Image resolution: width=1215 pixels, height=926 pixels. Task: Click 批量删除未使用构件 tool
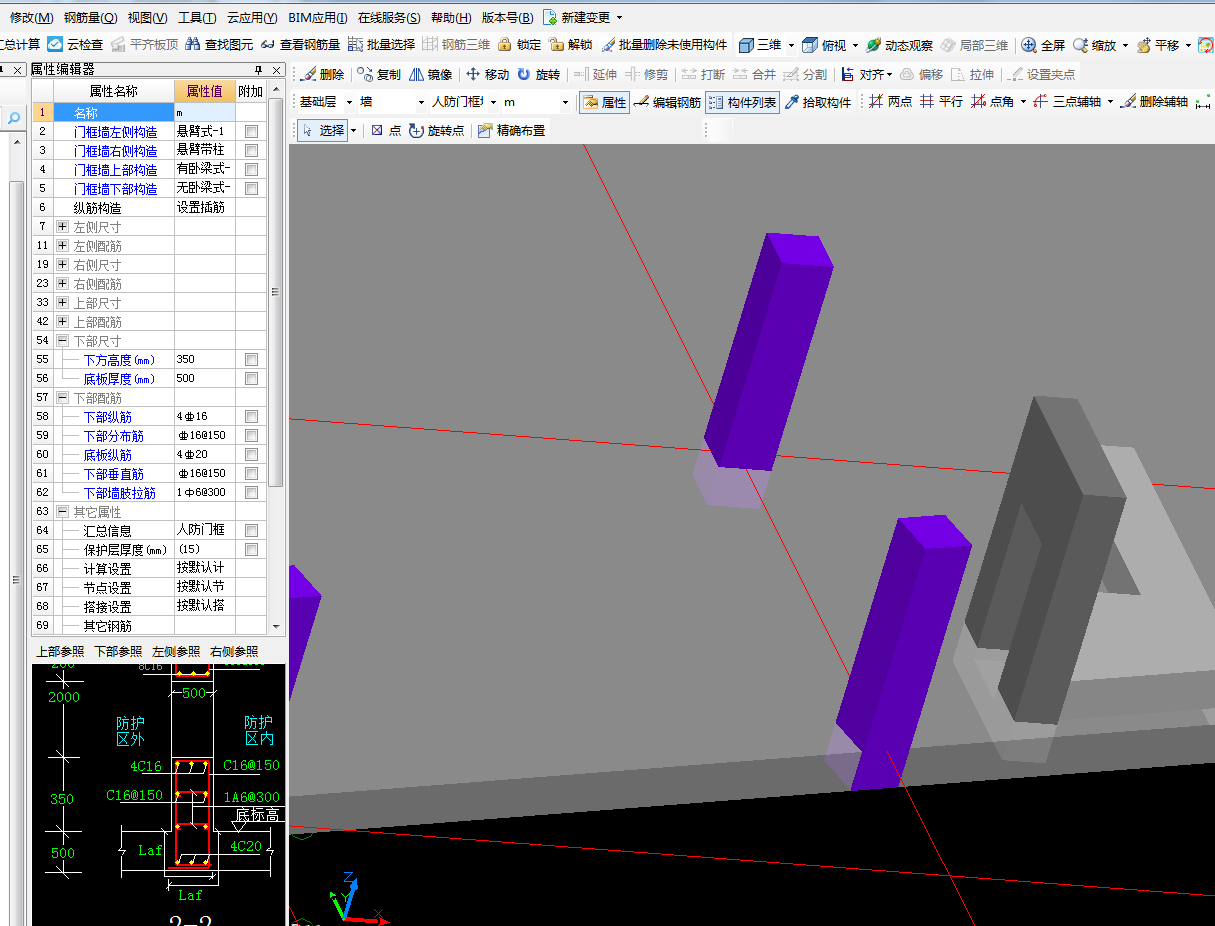click(663, 45)
